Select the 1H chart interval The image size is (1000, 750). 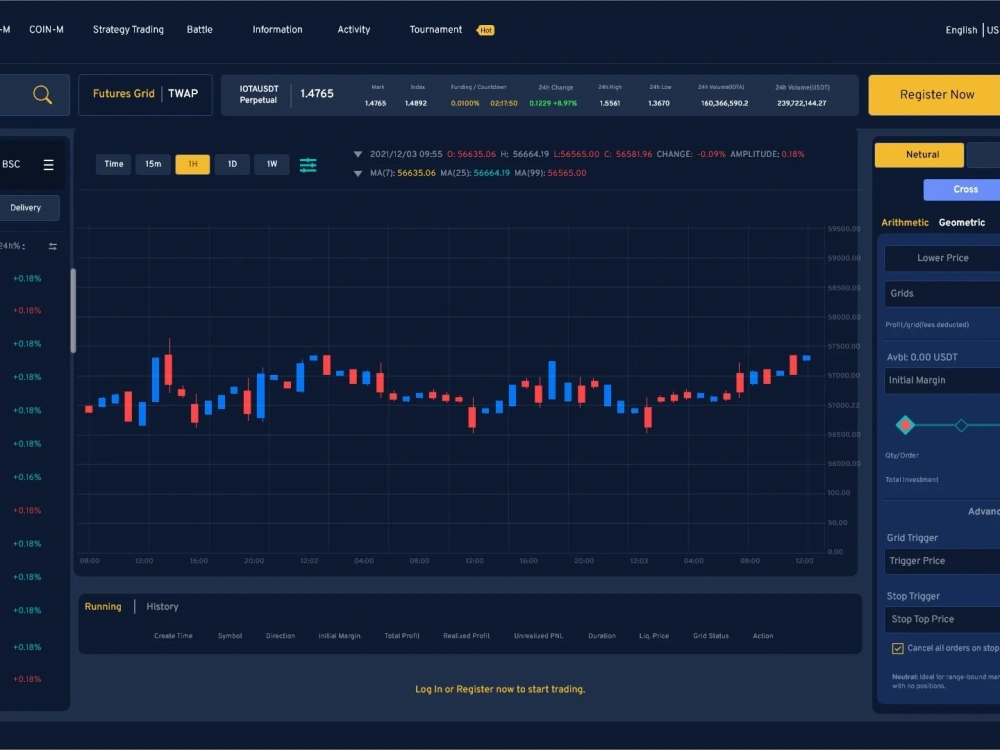(193, 164)
